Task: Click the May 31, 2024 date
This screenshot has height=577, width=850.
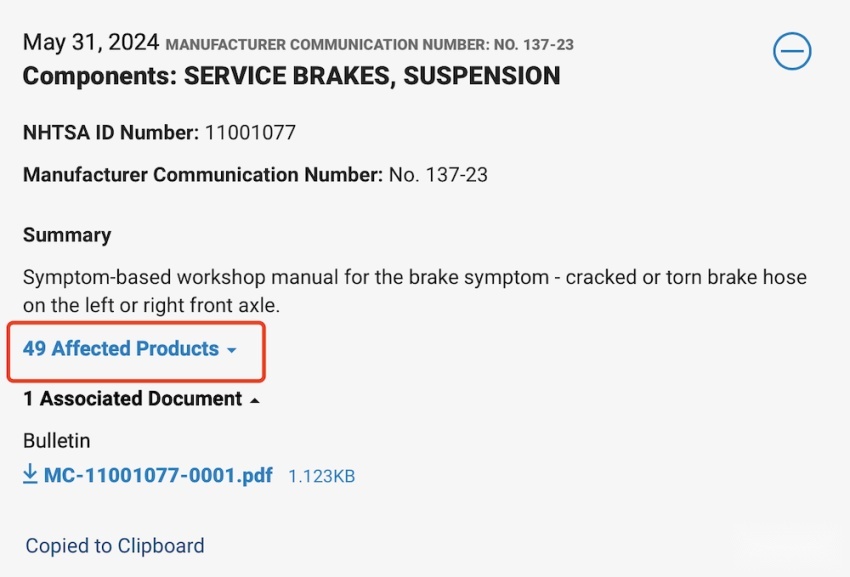Action: [x=91, y=42]
